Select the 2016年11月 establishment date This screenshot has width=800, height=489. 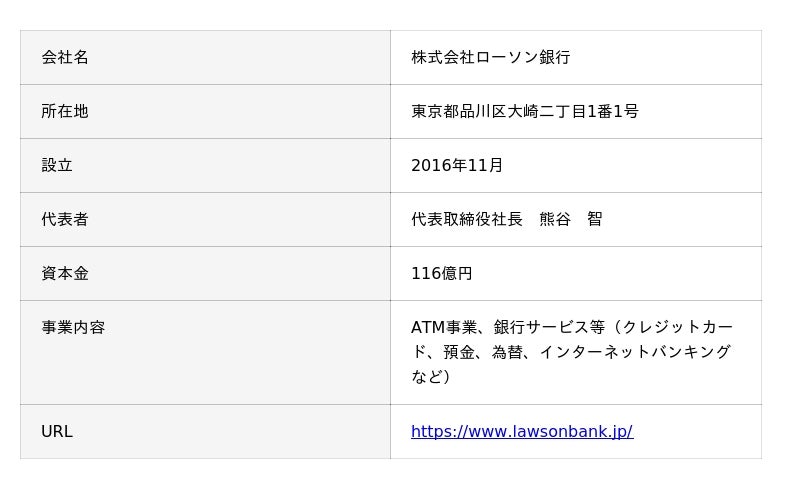coord(457,166)
